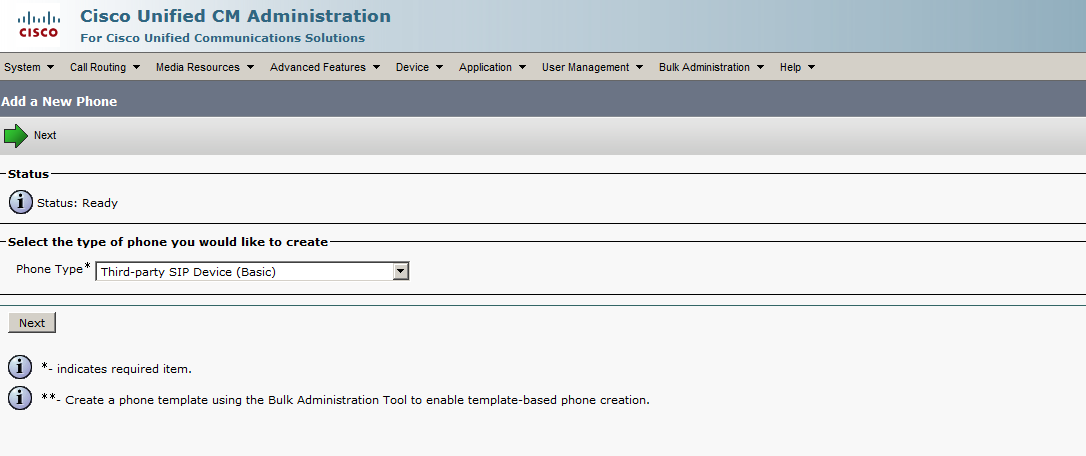Click the 'indicates required item' note

coord(116,369)
